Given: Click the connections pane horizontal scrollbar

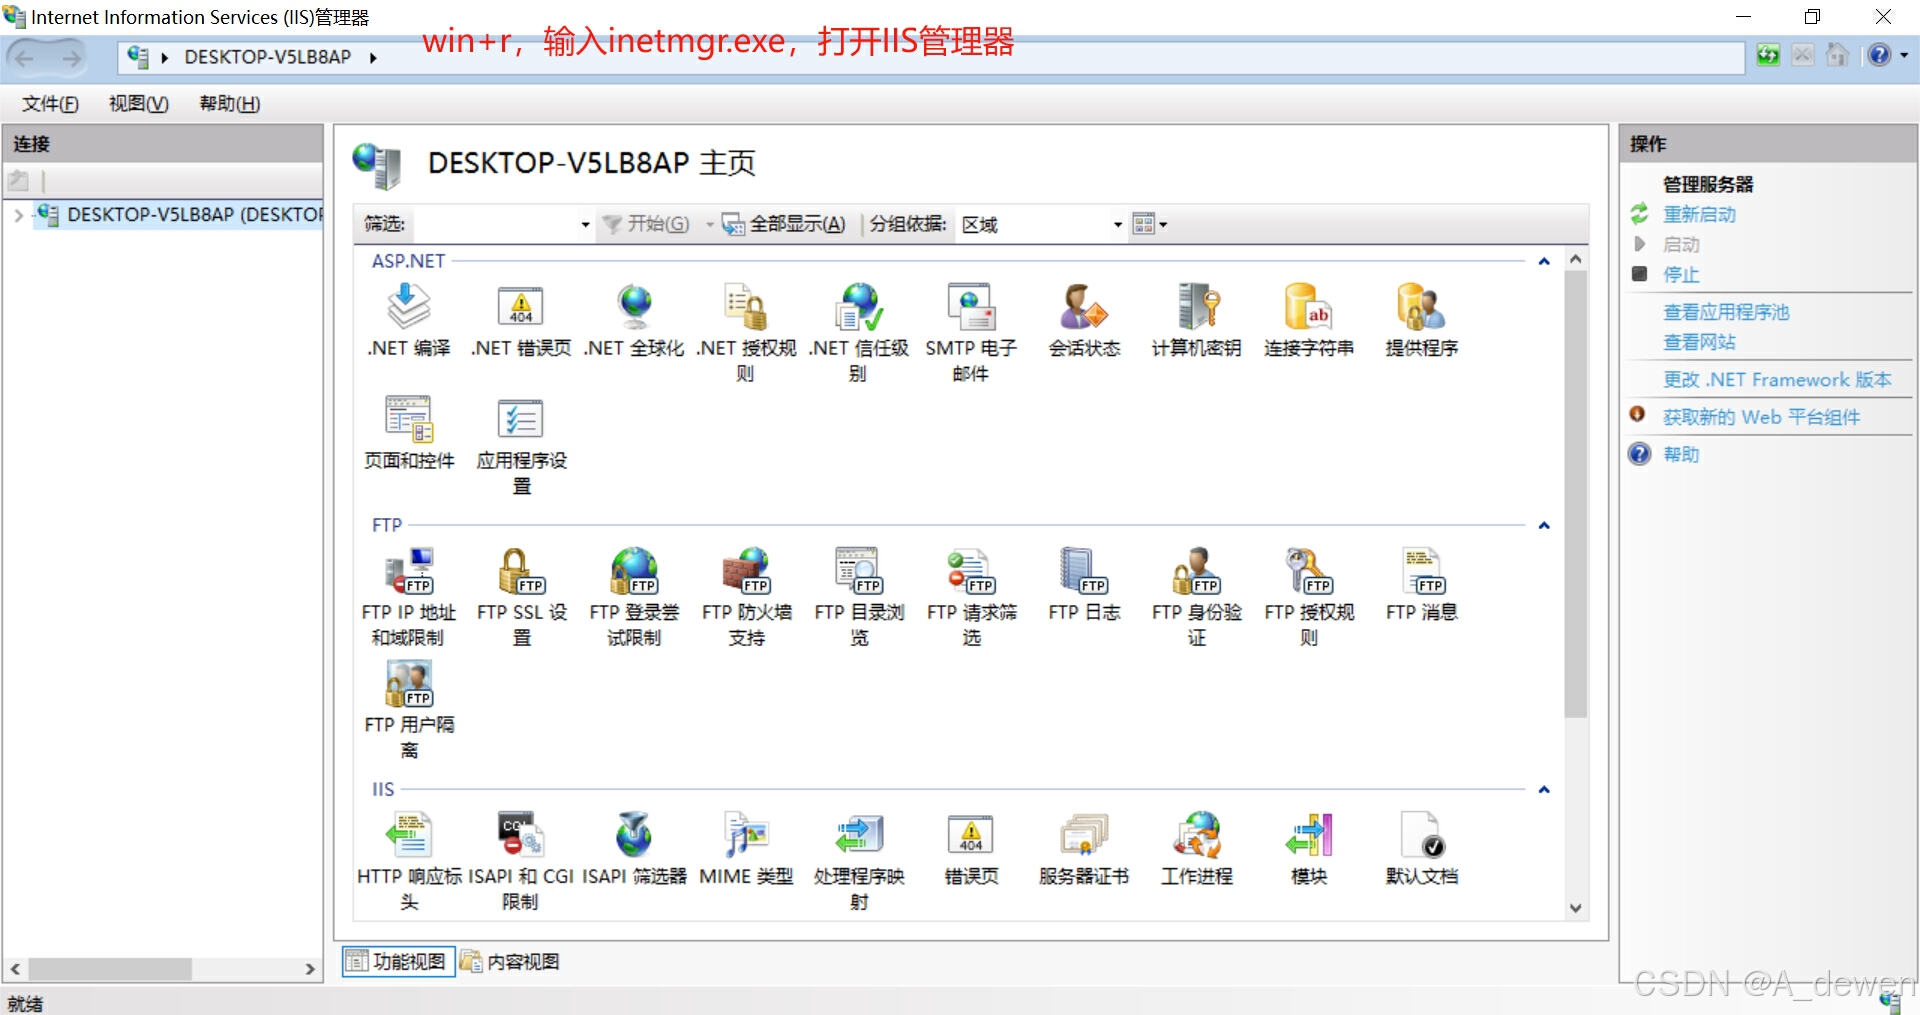Looking at the screenshot, I should 110,969.
